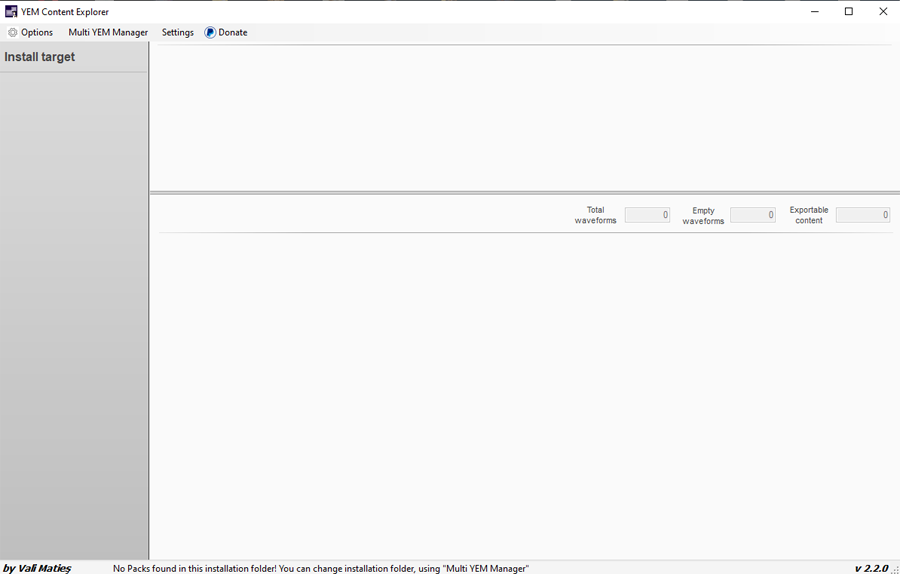Viewport: 900px width, 574px height.
Task: Open the Settings menu
Action: coord(177,33)
